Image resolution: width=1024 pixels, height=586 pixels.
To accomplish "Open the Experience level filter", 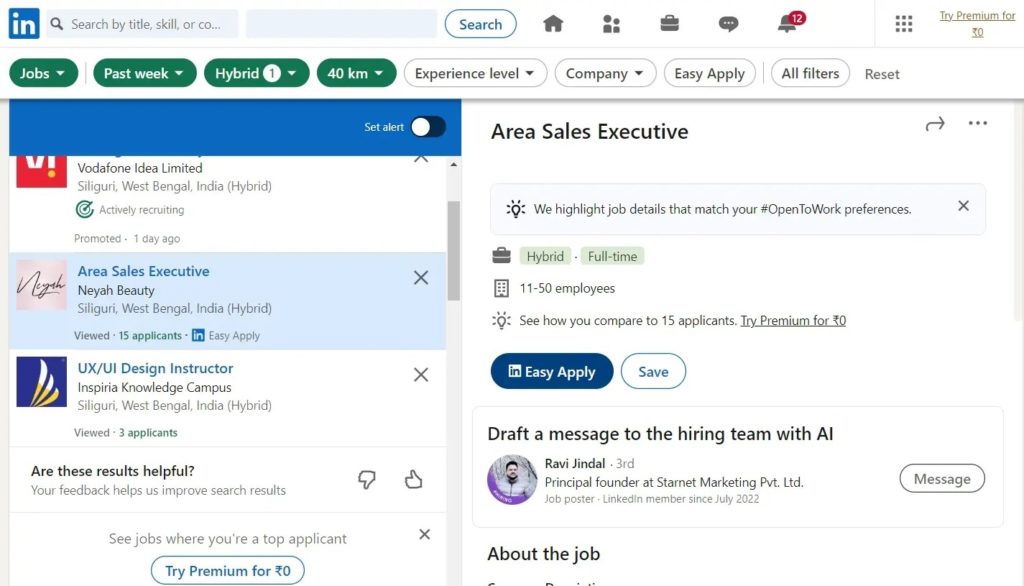I will (x=474, y=72).
